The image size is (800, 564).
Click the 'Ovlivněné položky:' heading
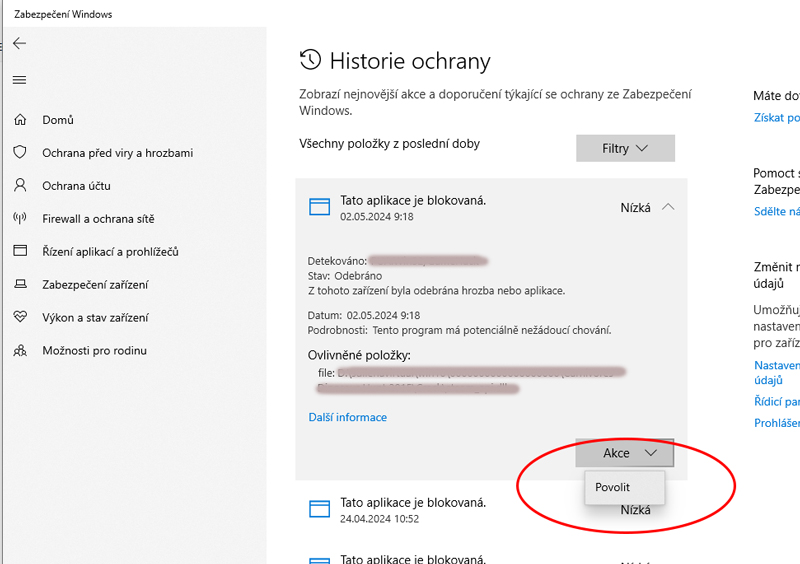pyautogui.click(x=359, y=355)
